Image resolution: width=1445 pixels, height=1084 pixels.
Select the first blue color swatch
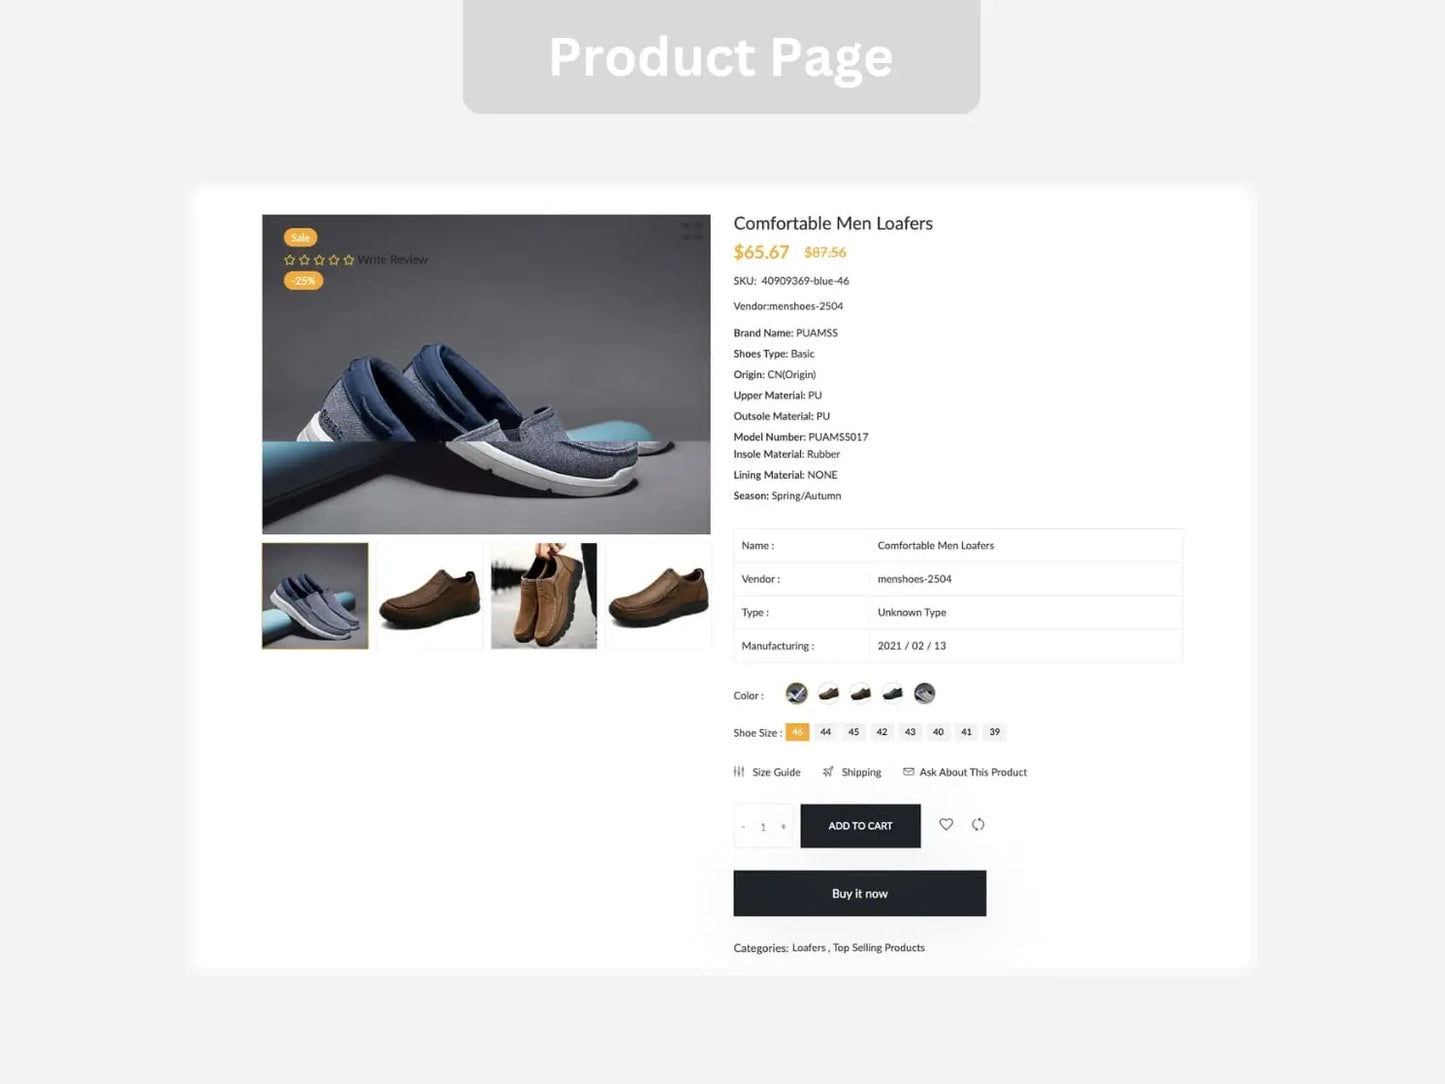[x=797, y=693]
